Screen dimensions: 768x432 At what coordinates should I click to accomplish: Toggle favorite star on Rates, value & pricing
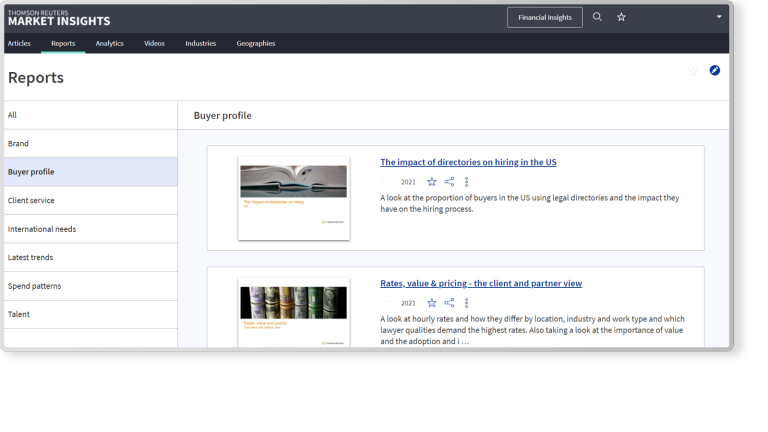pos(432,303)
